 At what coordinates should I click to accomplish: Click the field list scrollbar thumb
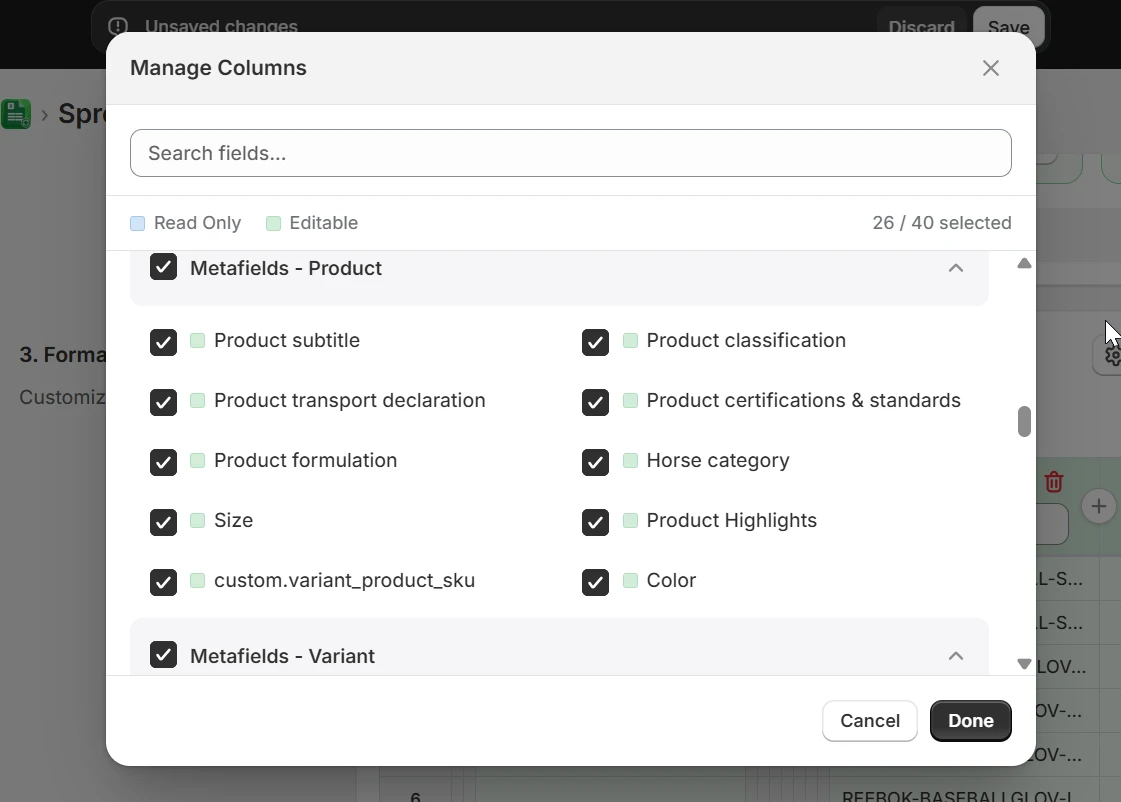[1024, 421]
